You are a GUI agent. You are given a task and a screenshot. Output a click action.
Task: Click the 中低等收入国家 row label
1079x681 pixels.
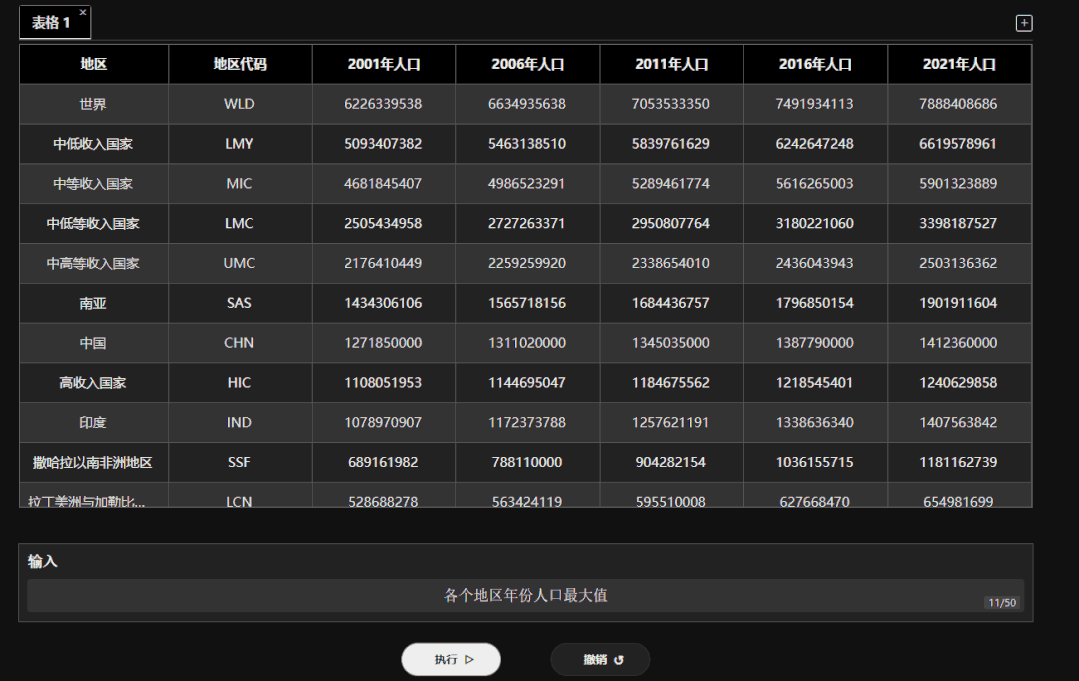click(94, 224)
